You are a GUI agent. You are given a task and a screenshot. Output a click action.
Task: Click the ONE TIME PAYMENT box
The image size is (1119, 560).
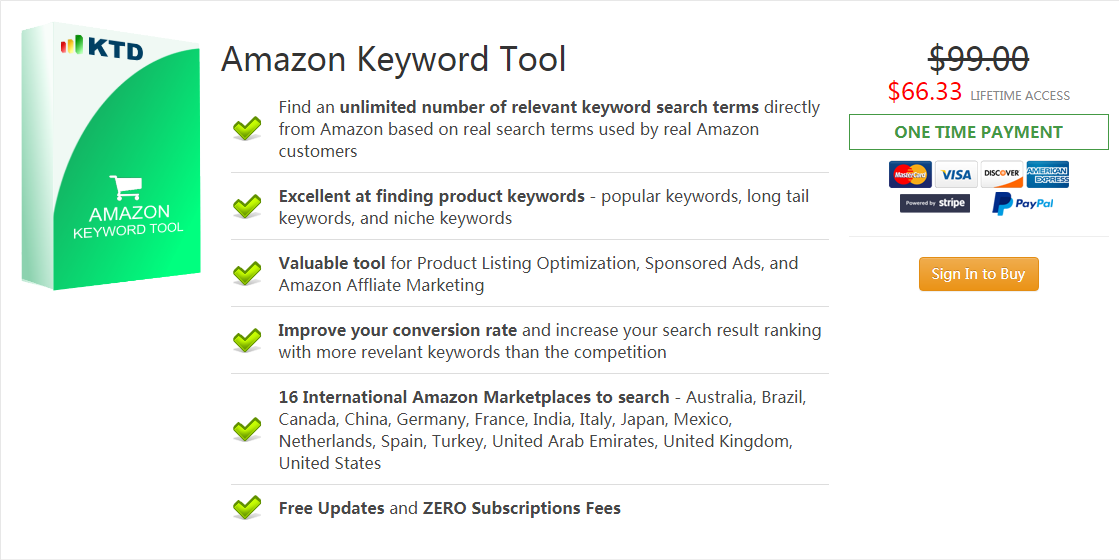pos(978,132)
